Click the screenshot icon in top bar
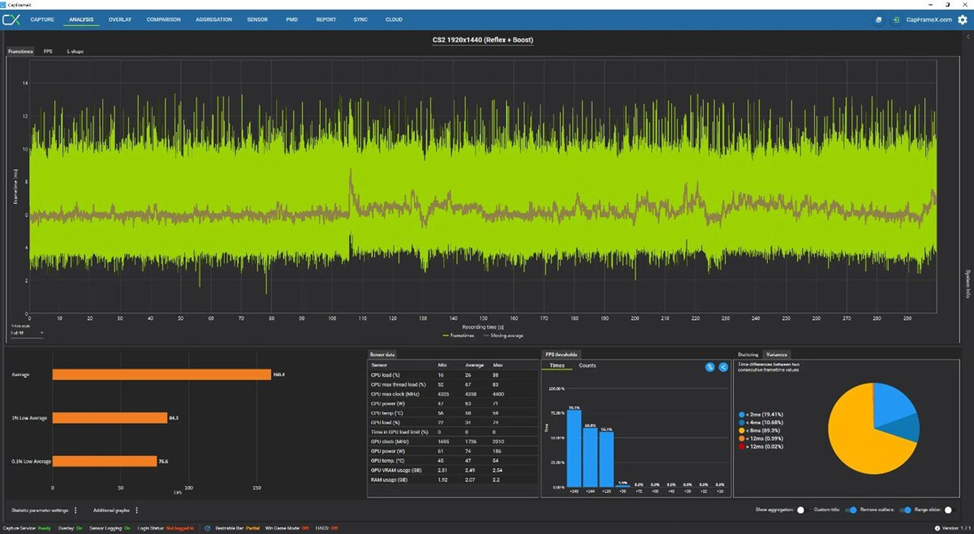This screenshot has width=974, height=534. (878, 20)
